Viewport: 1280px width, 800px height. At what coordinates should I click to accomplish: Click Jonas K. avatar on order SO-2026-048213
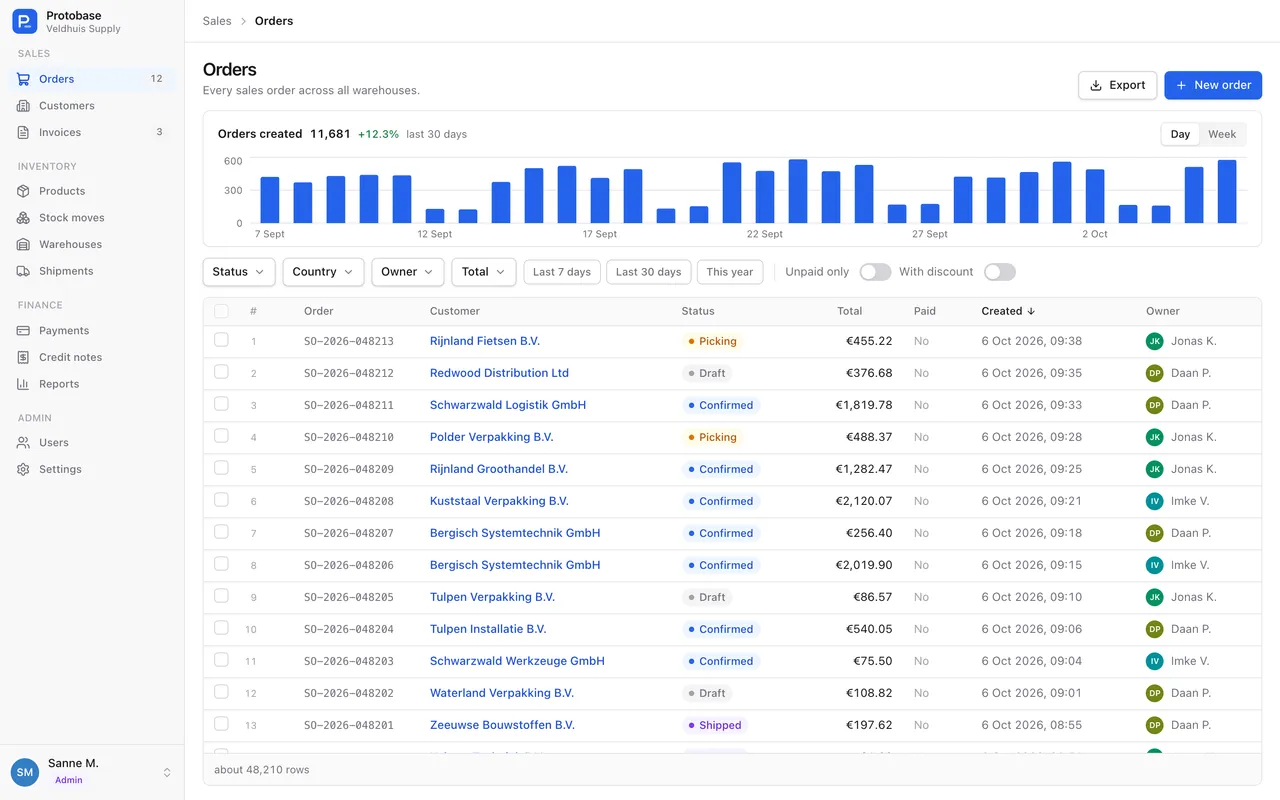[1155, 341]
